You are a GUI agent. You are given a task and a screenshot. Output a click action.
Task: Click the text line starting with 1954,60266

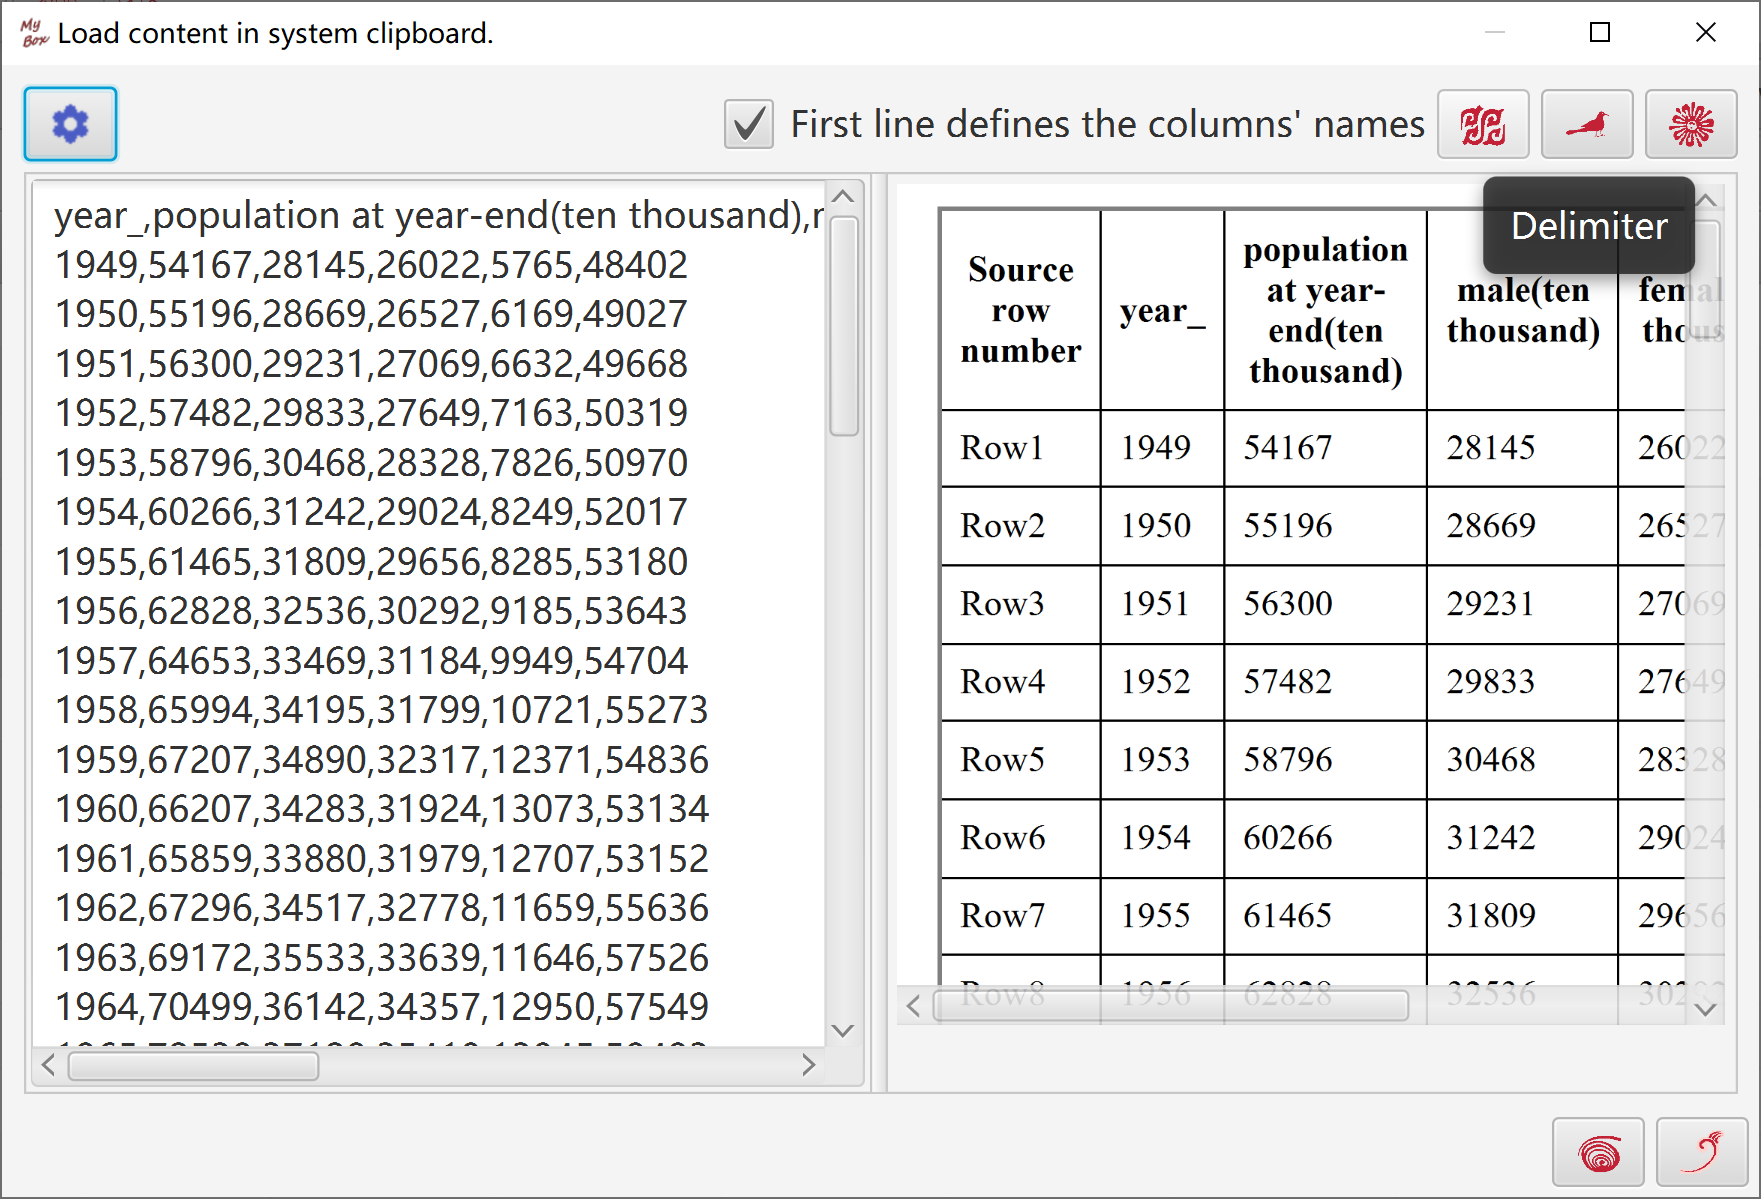pos(371,512)
